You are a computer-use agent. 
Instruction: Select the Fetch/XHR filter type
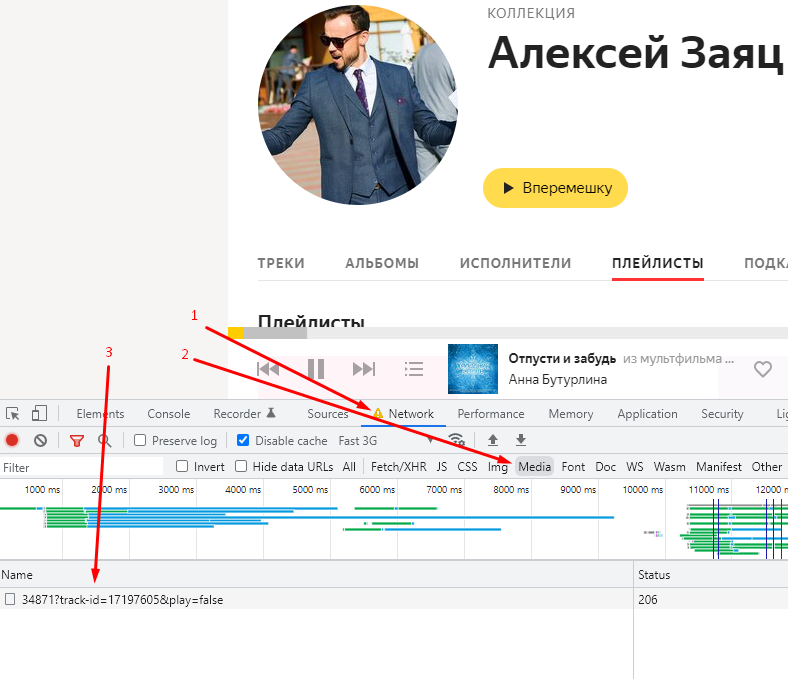(398, 467)
